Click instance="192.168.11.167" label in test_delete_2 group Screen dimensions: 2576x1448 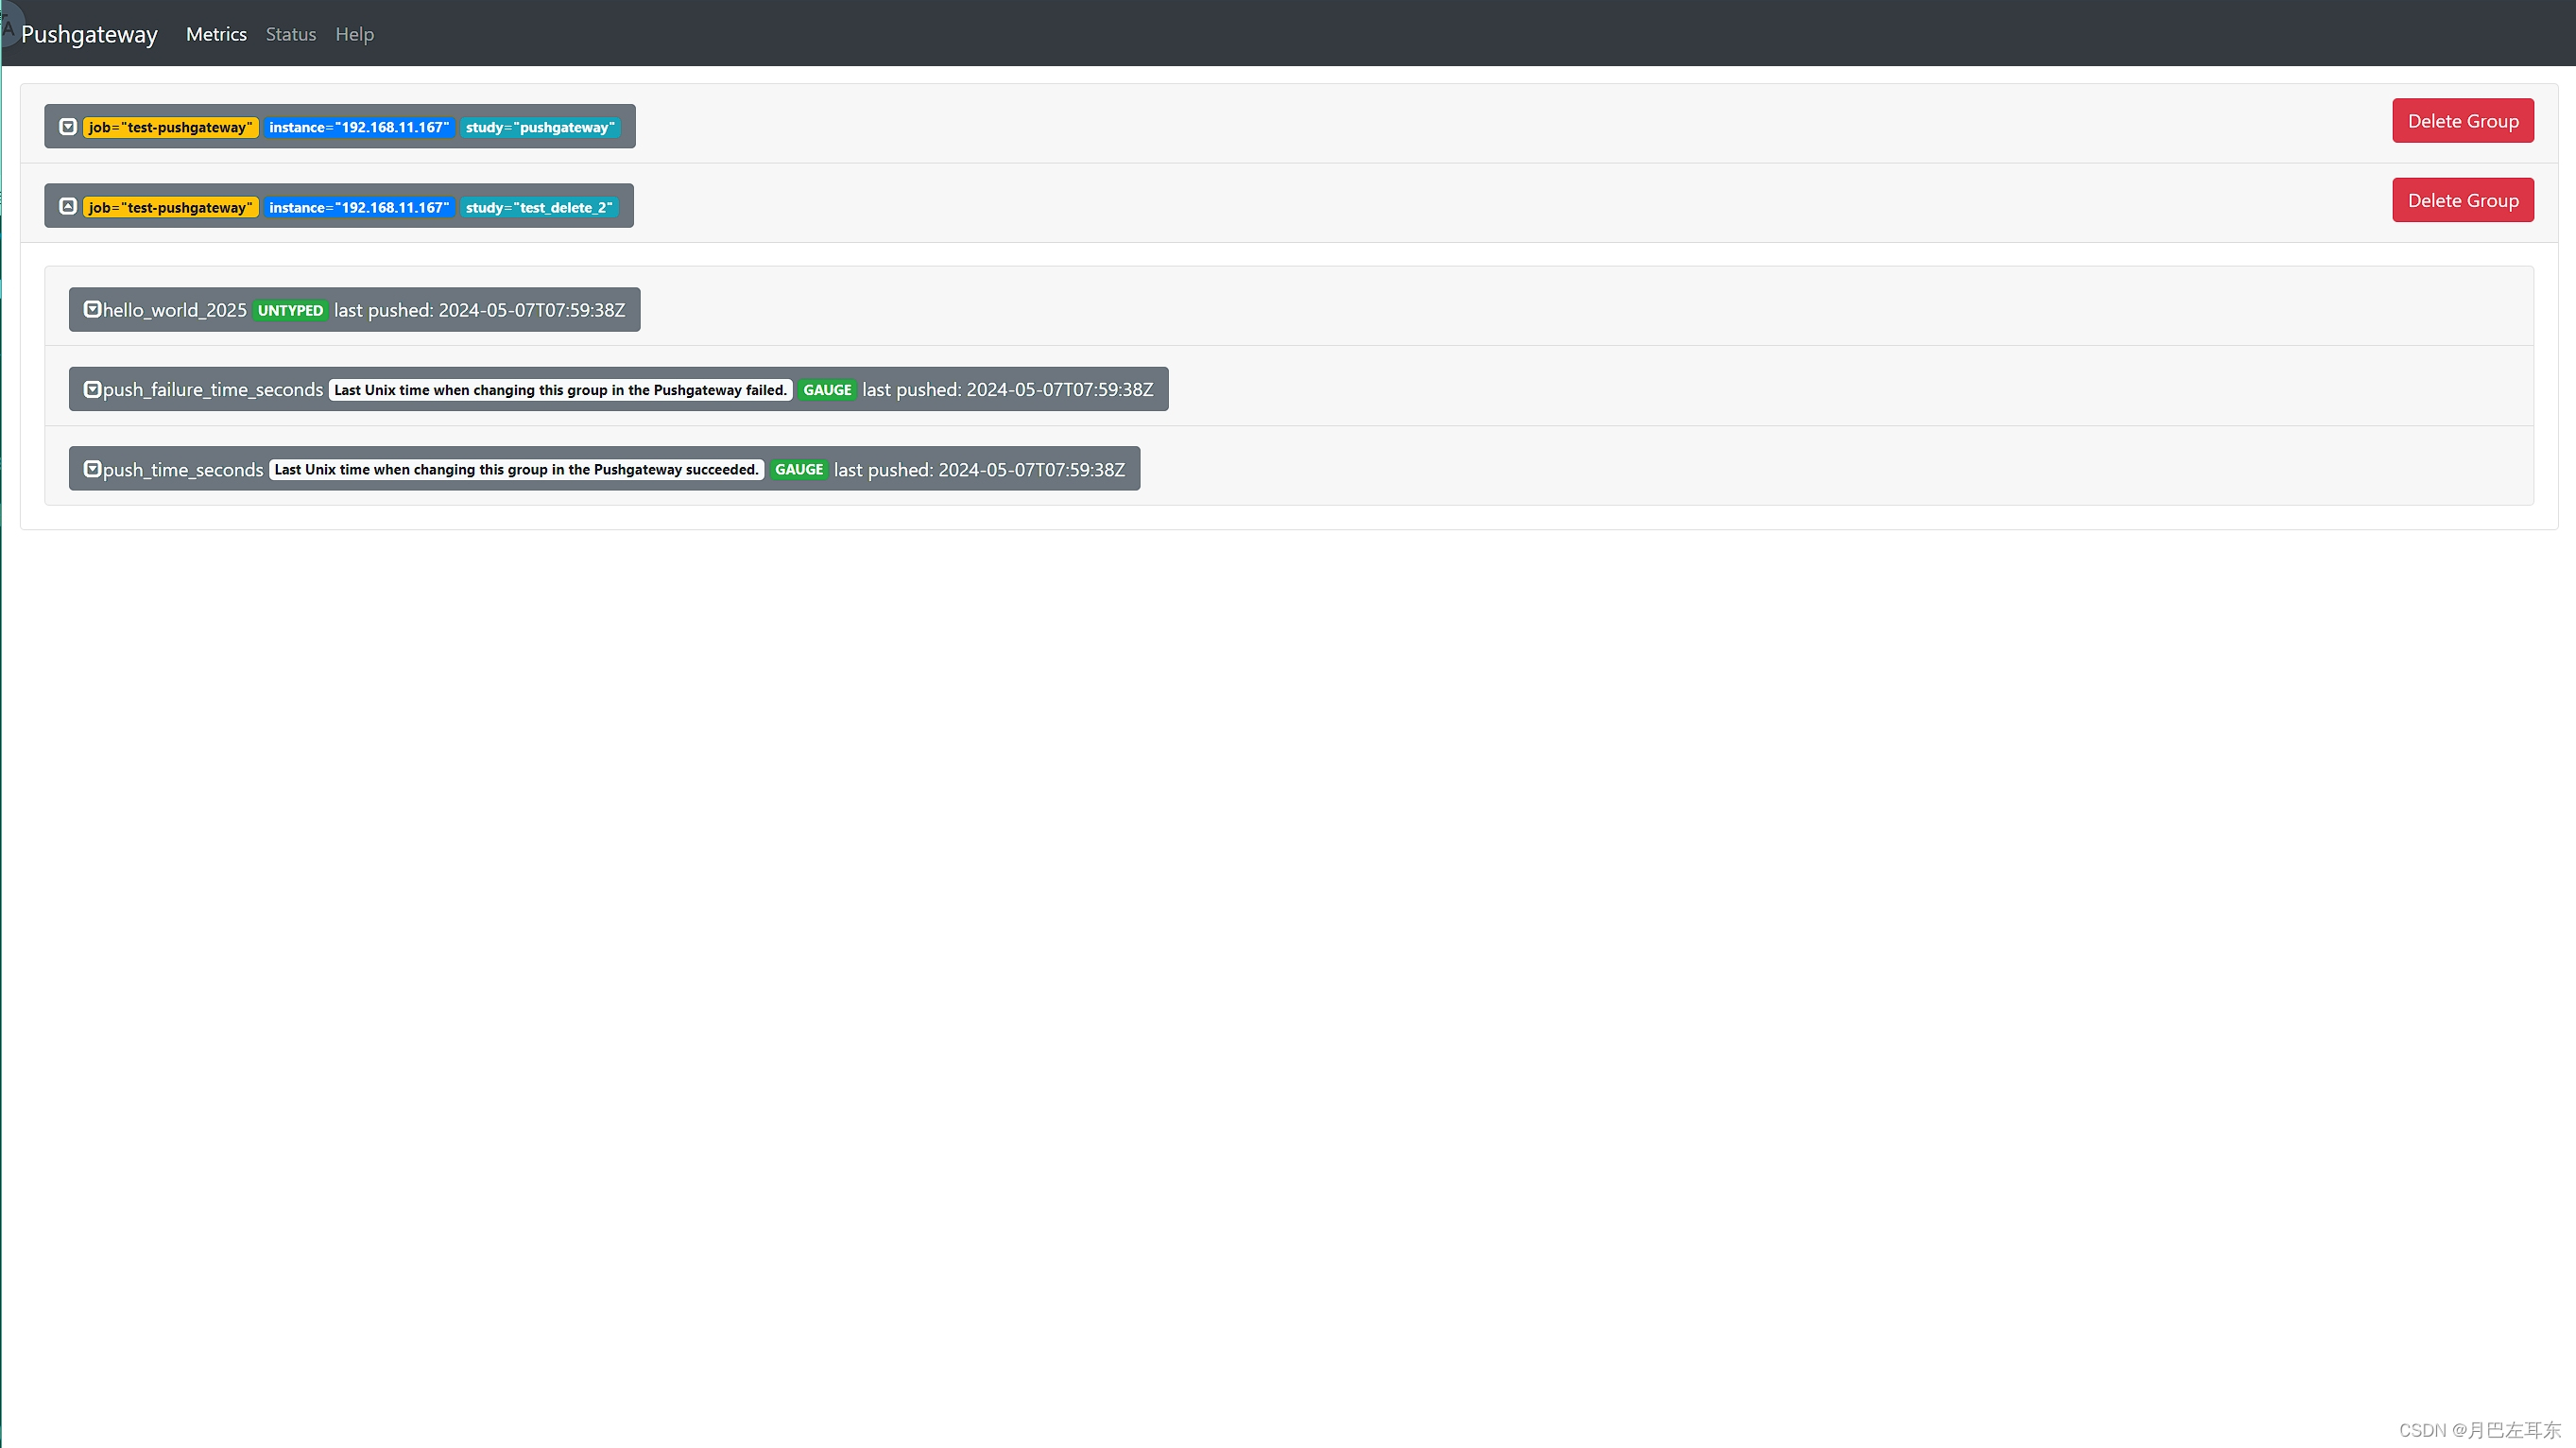click(359, 207)
